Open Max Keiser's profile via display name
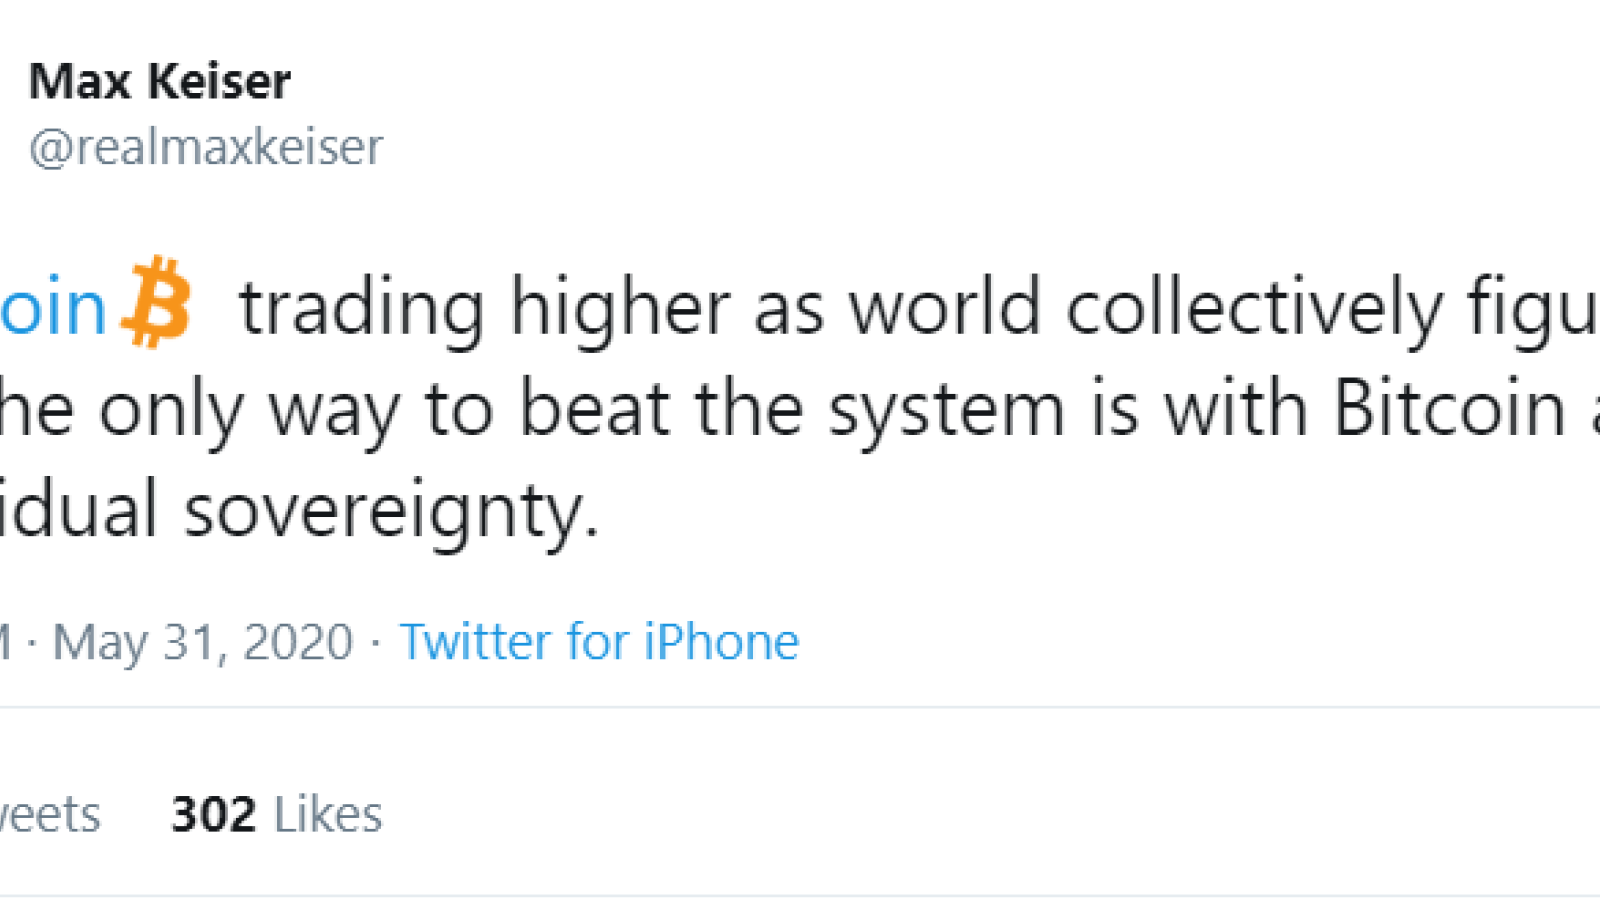The image size is (1600, 900). [160, 81]
